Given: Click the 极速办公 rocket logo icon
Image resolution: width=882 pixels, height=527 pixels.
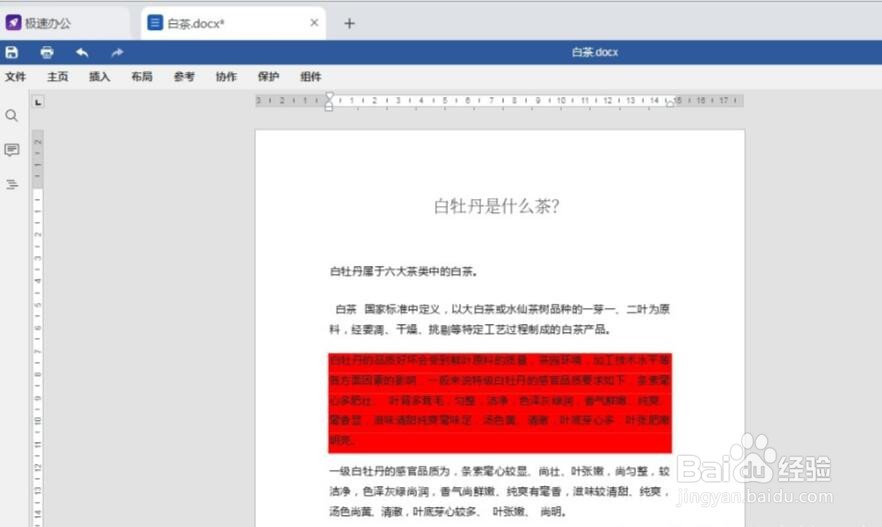Looking at the screenshot, I should tap(14, 22).
